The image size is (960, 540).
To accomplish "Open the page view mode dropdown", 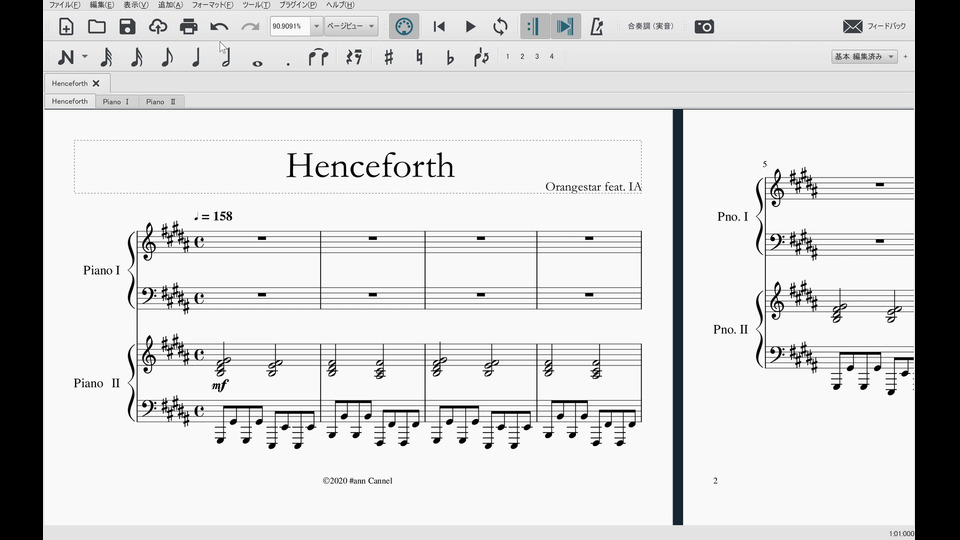I will pos(350,26).
